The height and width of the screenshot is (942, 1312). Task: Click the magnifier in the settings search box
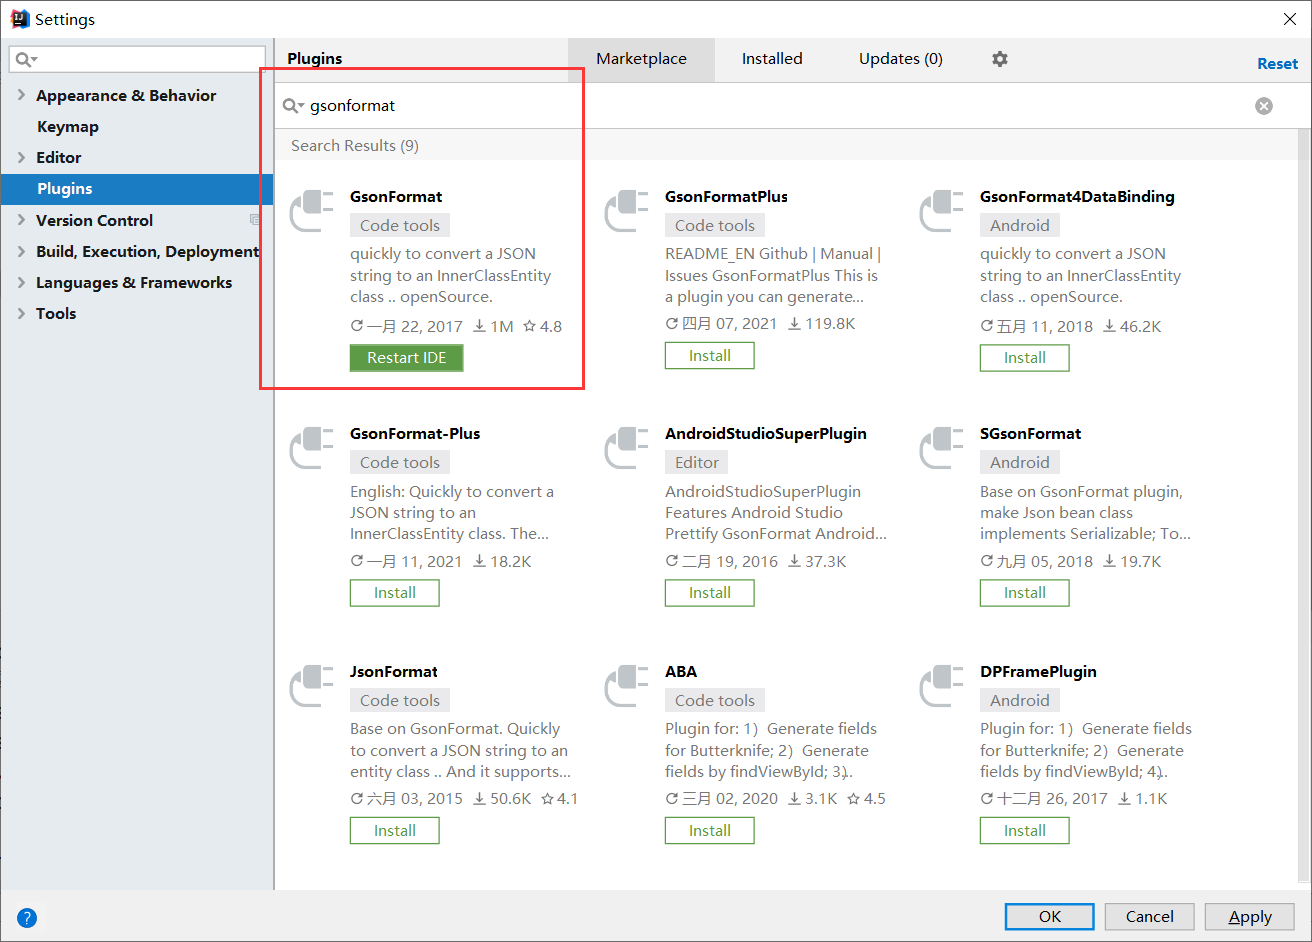[26, 60]
